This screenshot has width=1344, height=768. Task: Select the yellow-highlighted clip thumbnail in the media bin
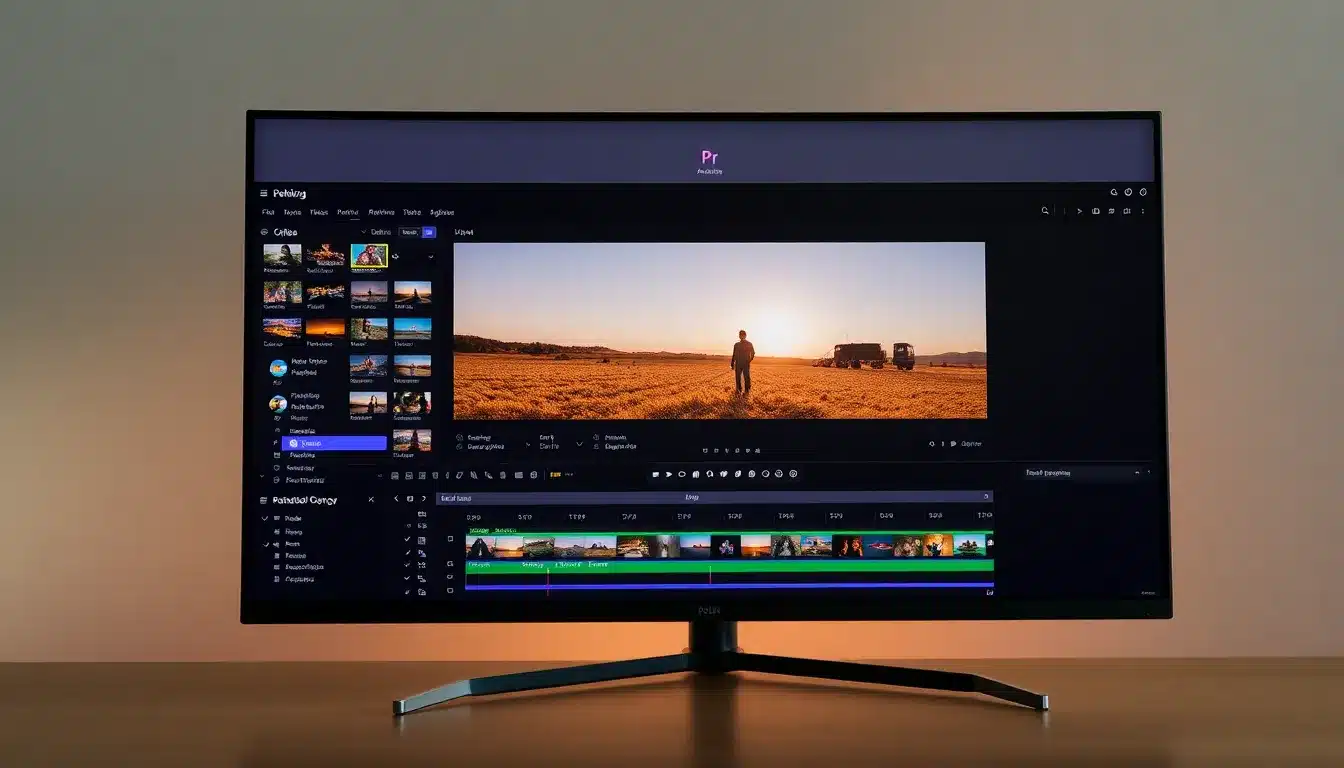click(370, 255)
